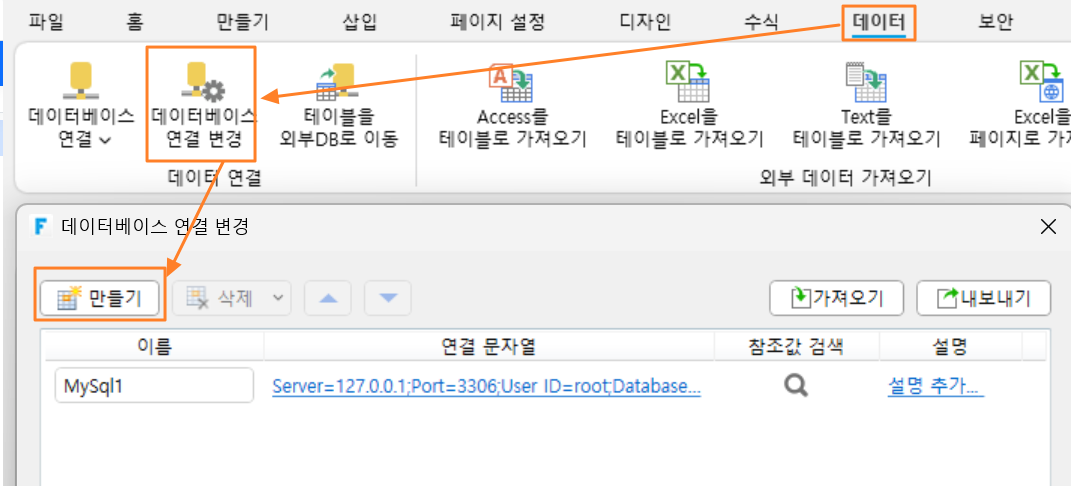Open the 데이터 ribbon tab
Image resolution: width=1071 pixels, height=486 pixels.
click(x=878, y=23)
